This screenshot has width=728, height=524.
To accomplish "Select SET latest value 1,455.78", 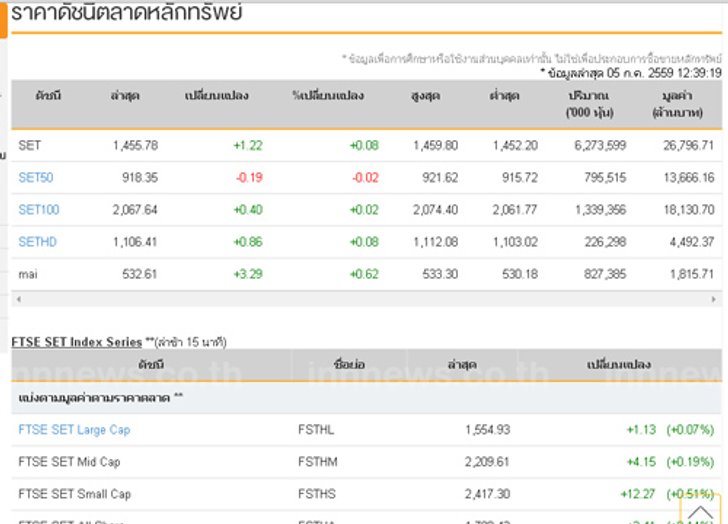I will pyautogui.click(x=136, y=146).
